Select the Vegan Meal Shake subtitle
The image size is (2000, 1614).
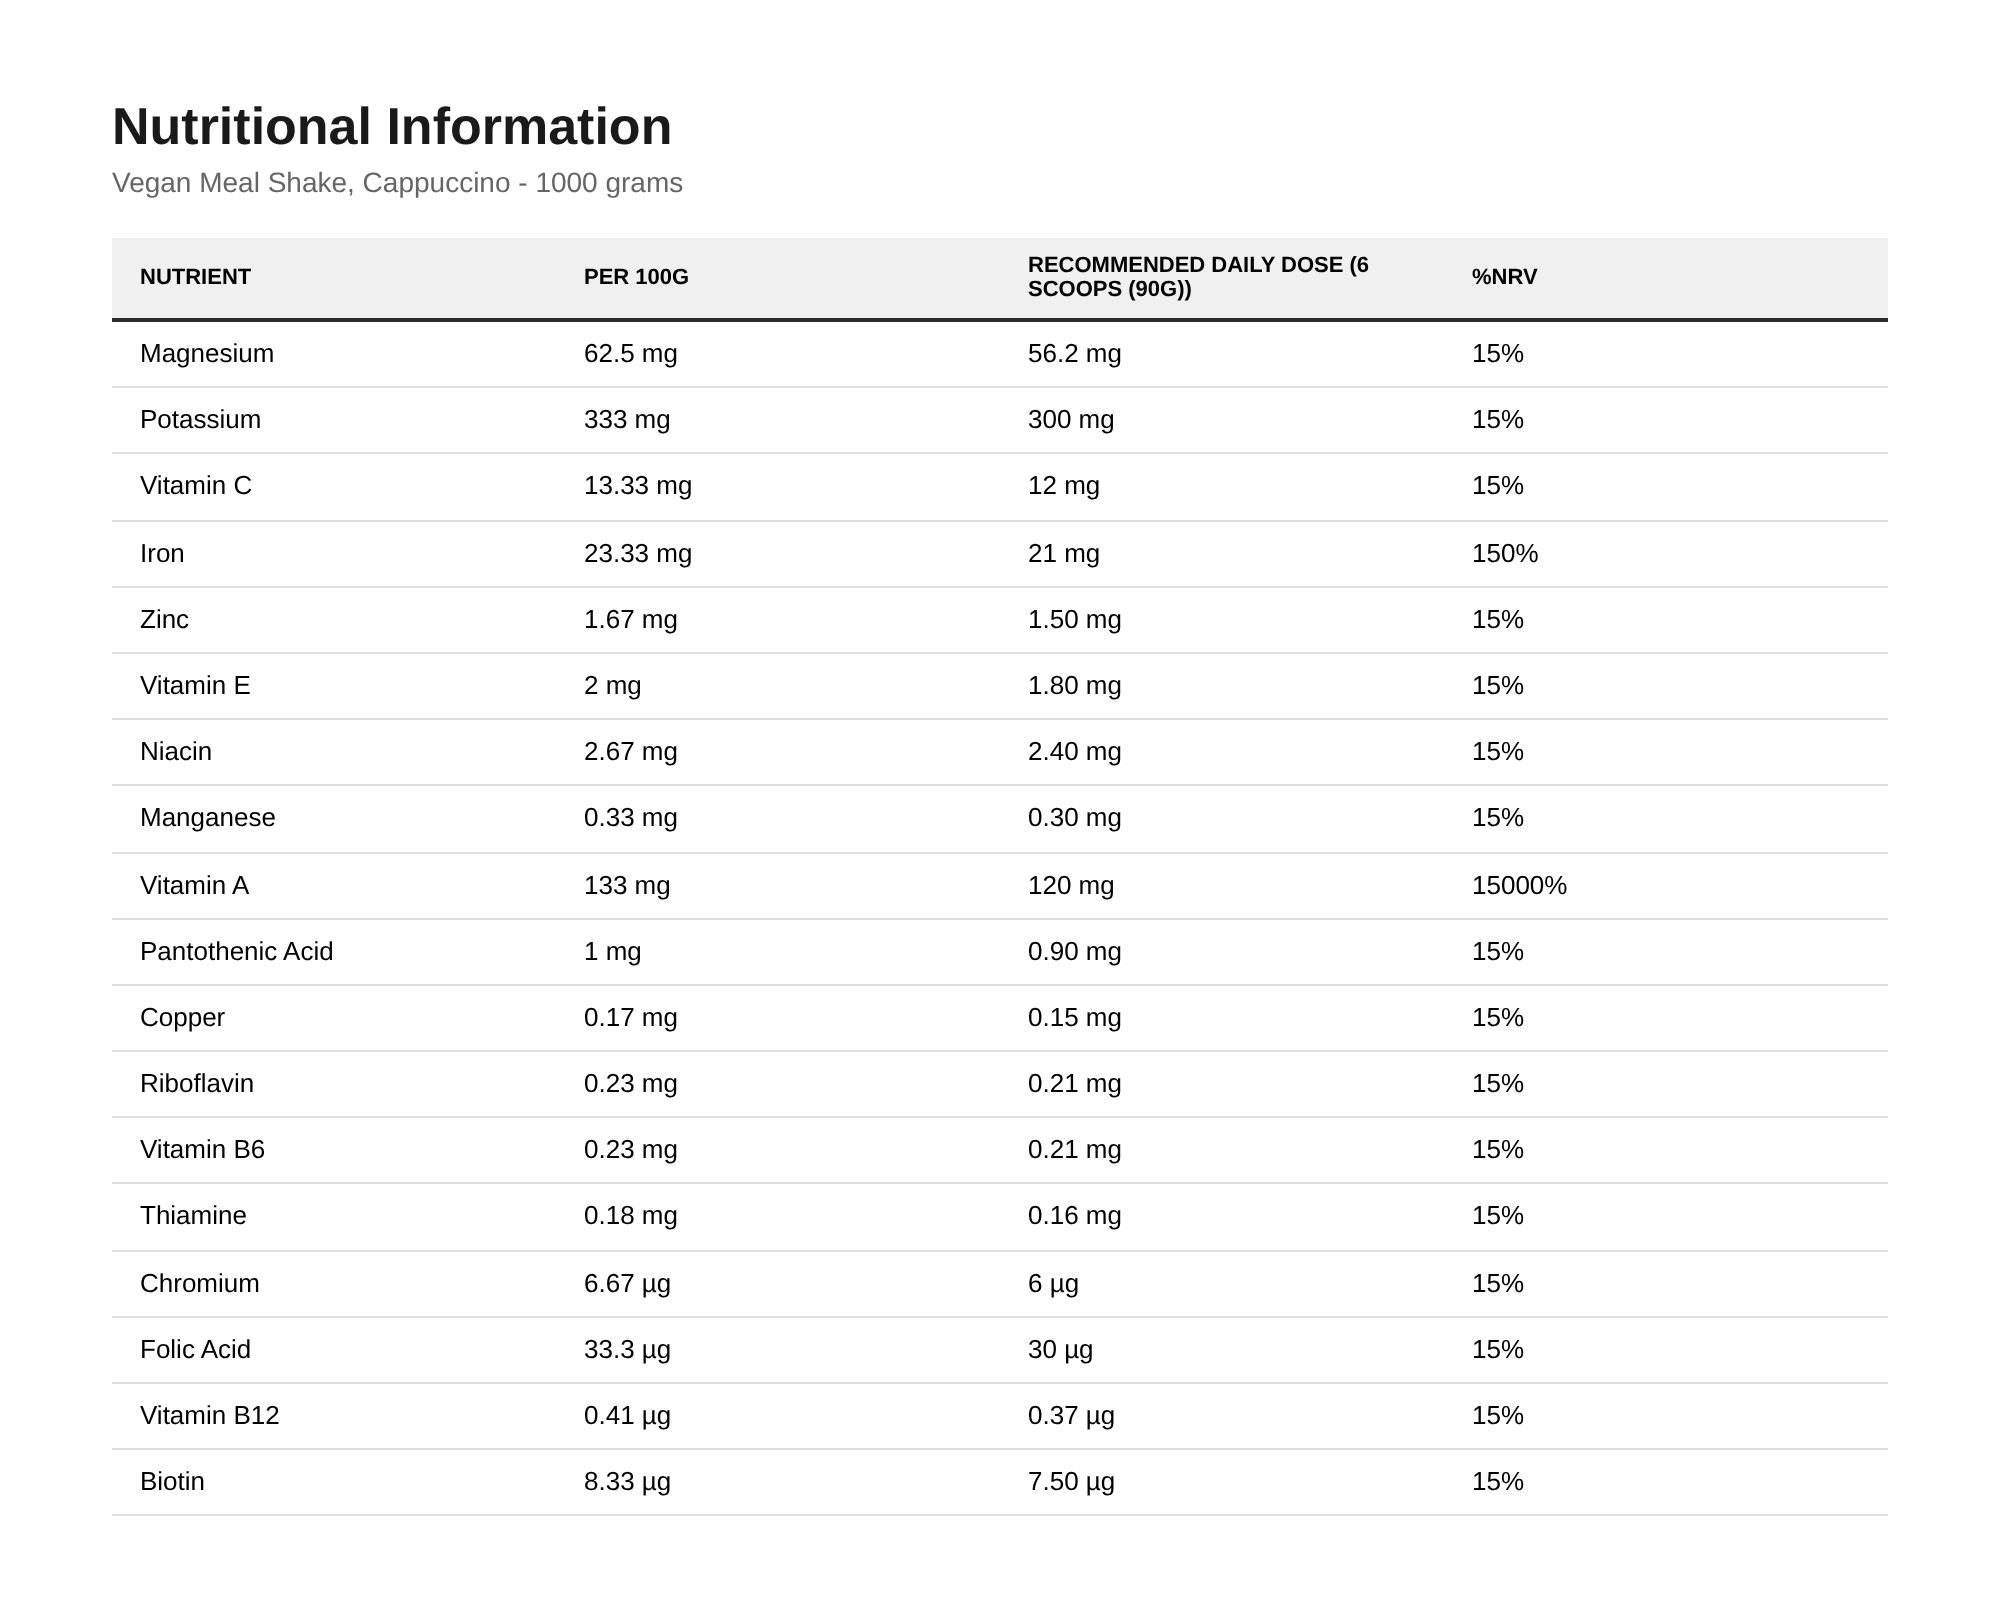pyautogui.click(x=397, y=183)
